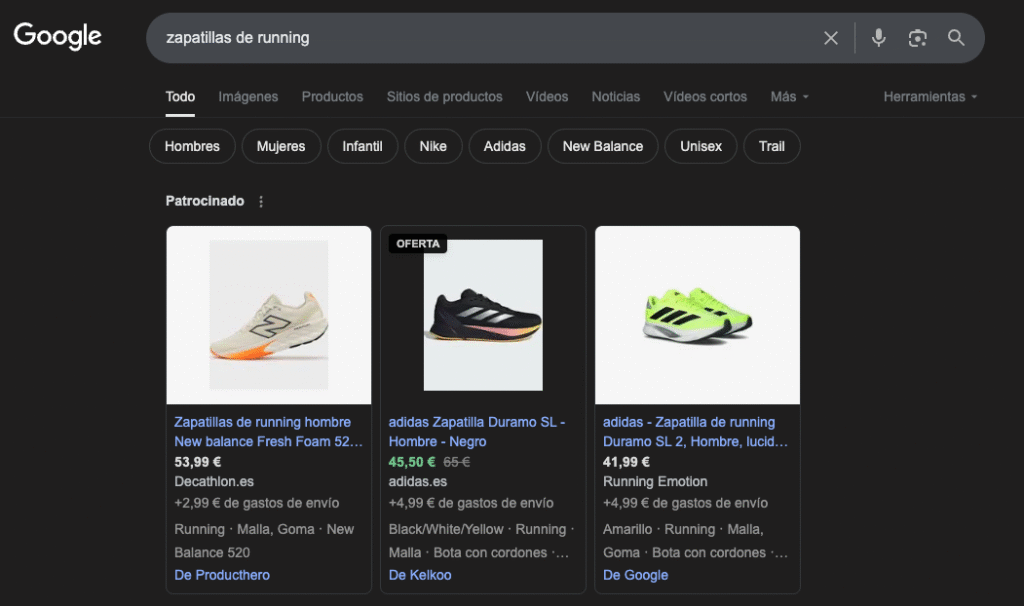Image resolution: width=1024 pixels, height=606 pixels.
Task: Open link adidas Zapatilla Duramo SL Hombre Negro
Action: [477, 432]
